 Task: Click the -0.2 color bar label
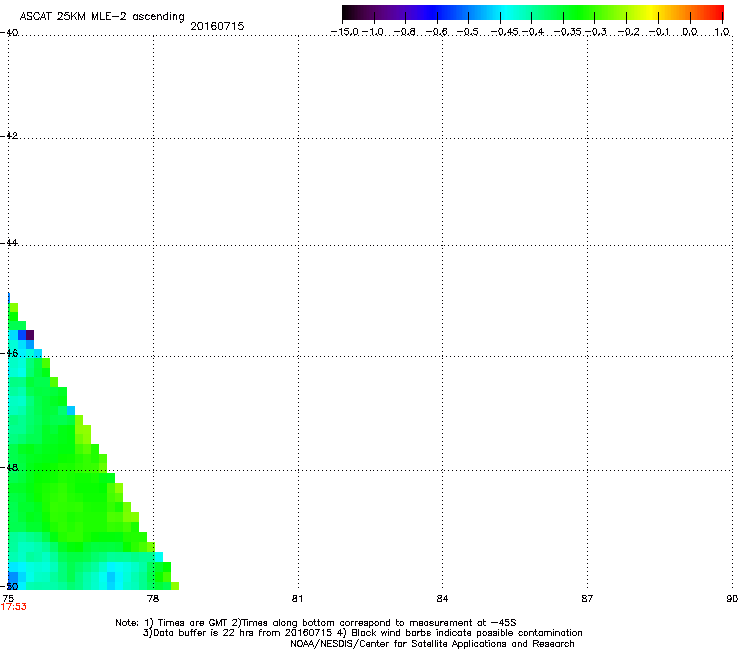point(628,32)
